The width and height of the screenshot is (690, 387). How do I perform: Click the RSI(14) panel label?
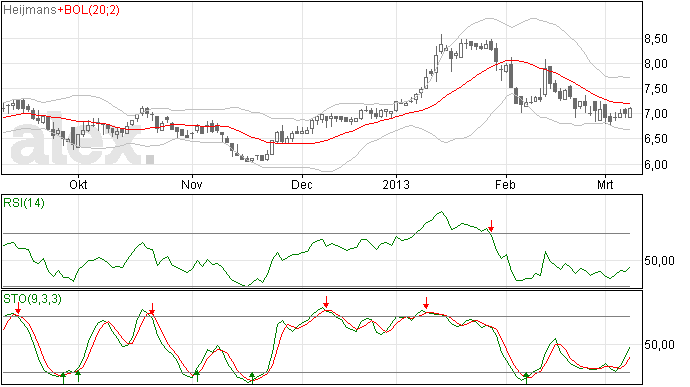(x=24, y=203)
